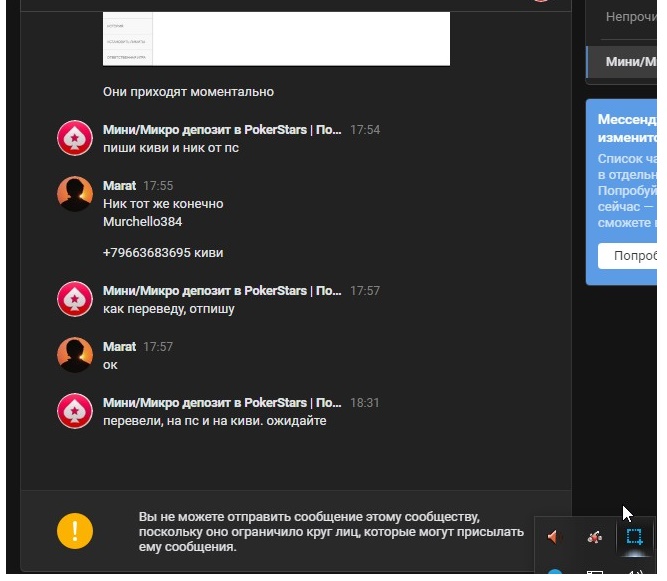The width and height of the screenshot is (667, 581).
Task: Open the attached screenshot image thumbnail
Action: pyautogui.click(x=276, y=39)
